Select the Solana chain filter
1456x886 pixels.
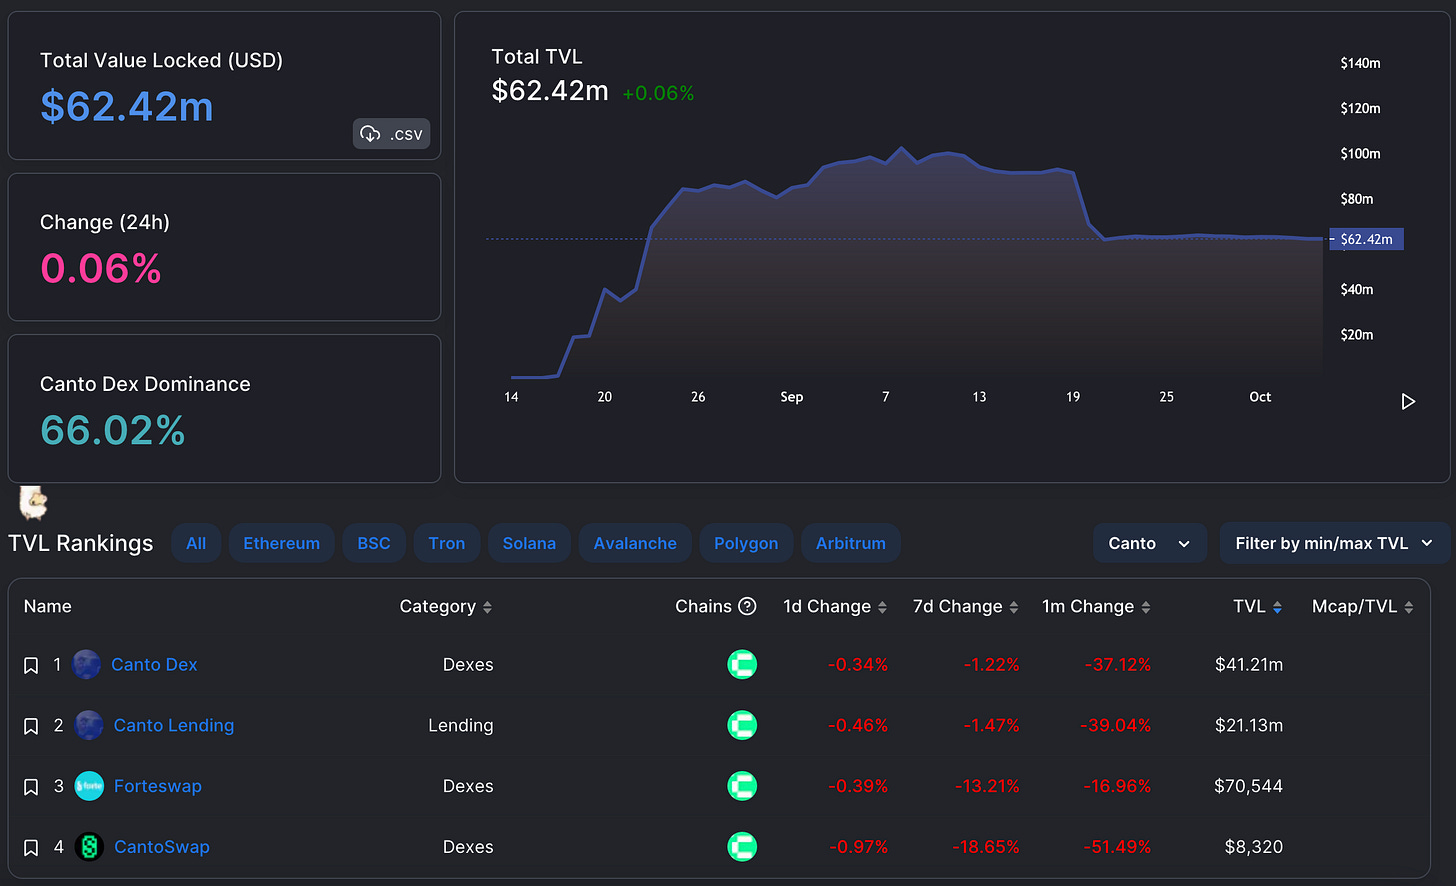pyautogui.click(x=529, y=543)
